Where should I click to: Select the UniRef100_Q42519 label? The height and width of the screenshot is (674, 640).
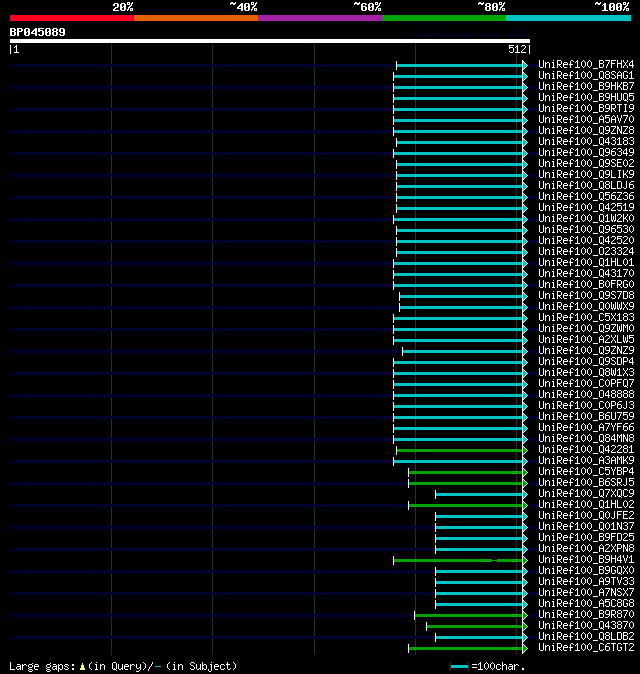coord(586,208)
